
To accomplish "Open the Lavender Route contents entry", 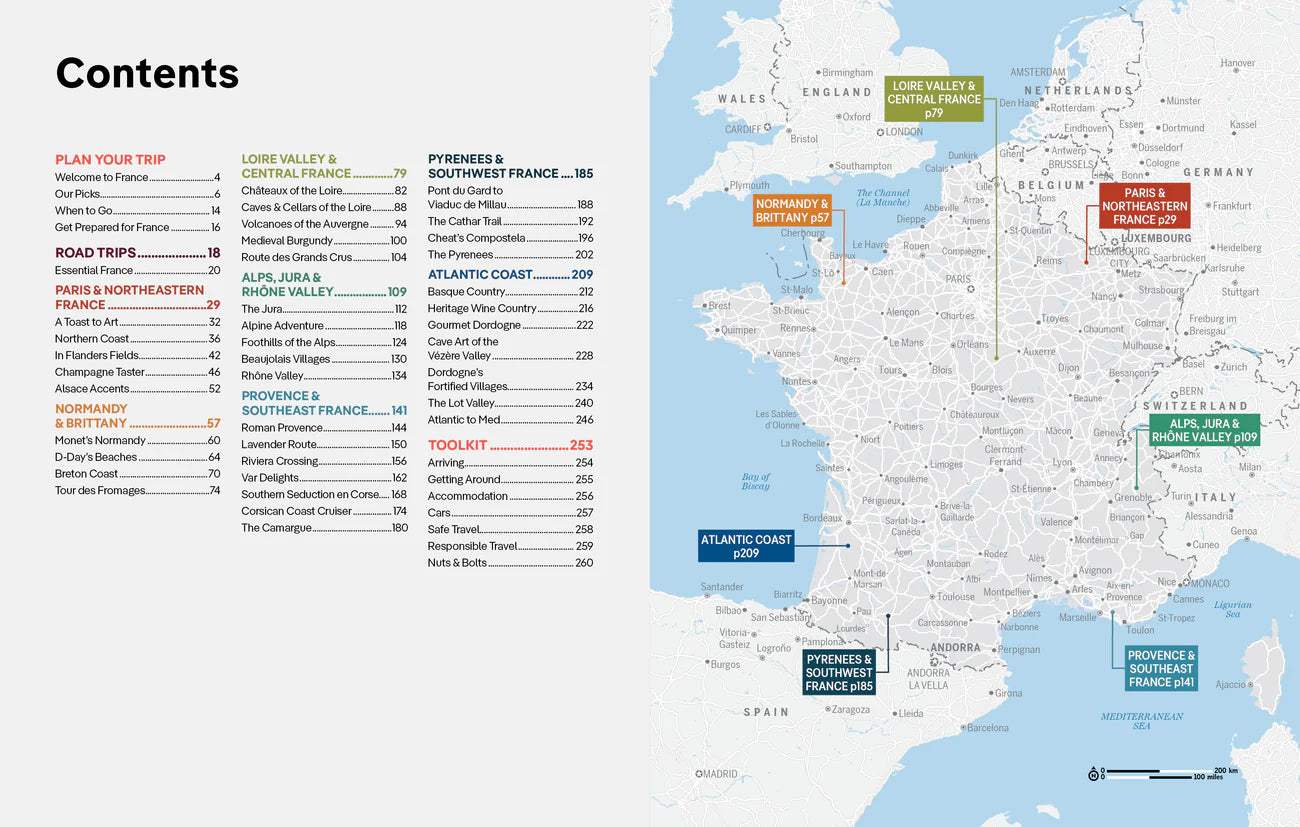I will click(323, 444).
